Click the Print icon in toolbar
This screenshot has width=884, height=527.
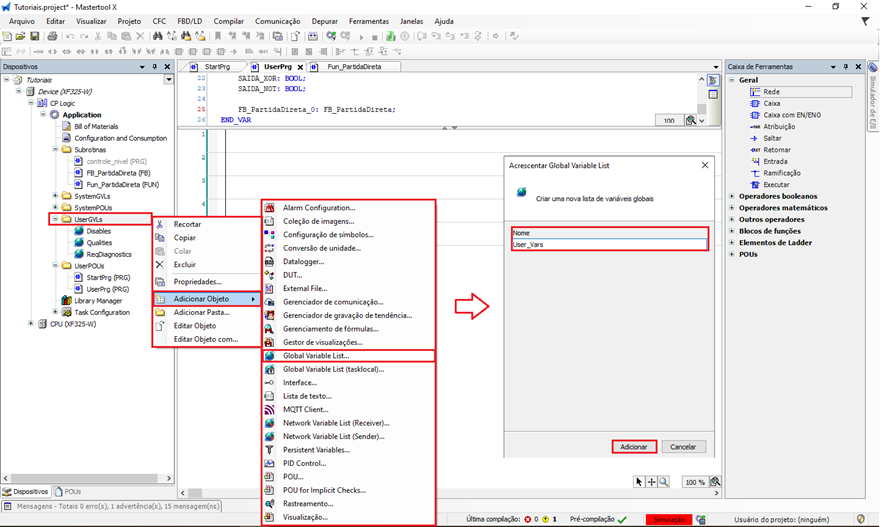(x=51, y=36)
